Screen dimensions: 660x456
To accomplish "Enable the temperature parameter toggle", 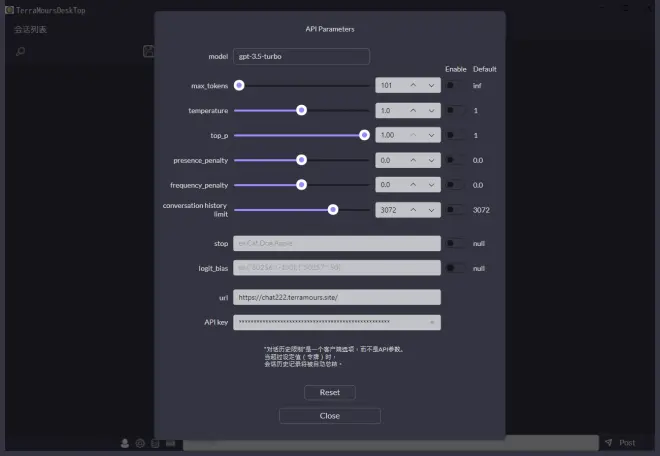I will tap(454, 110).
